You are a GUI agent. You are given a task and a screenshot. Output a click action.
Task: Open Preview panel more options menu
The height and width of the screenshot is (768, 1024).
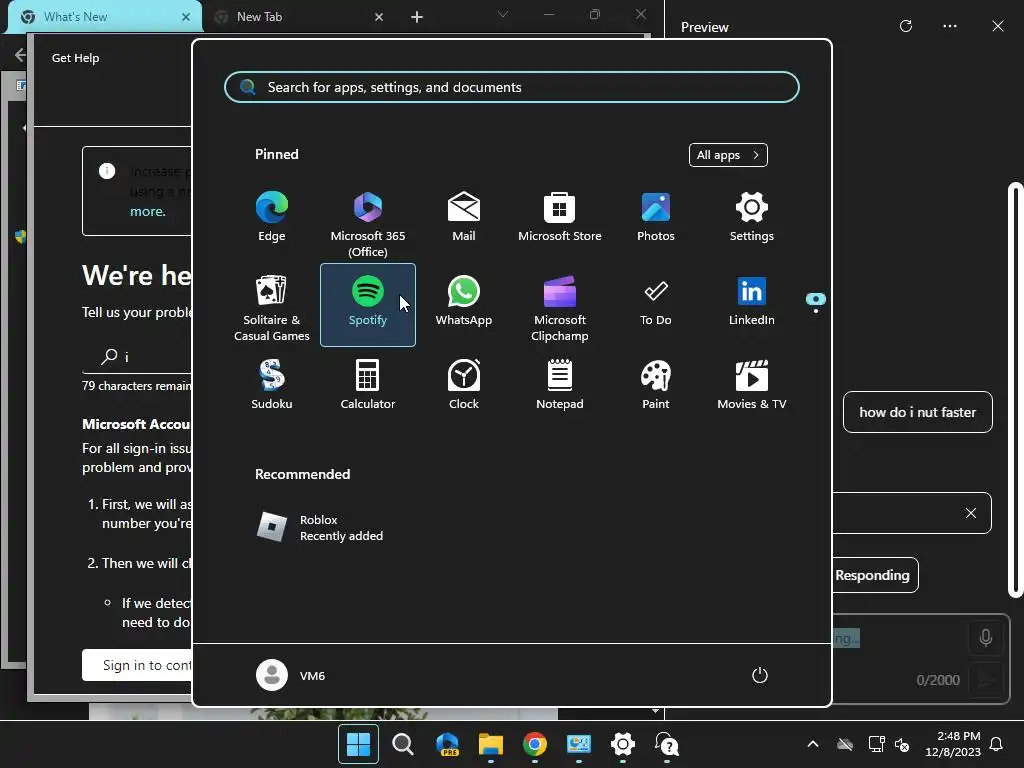click(x=950, y=26)
